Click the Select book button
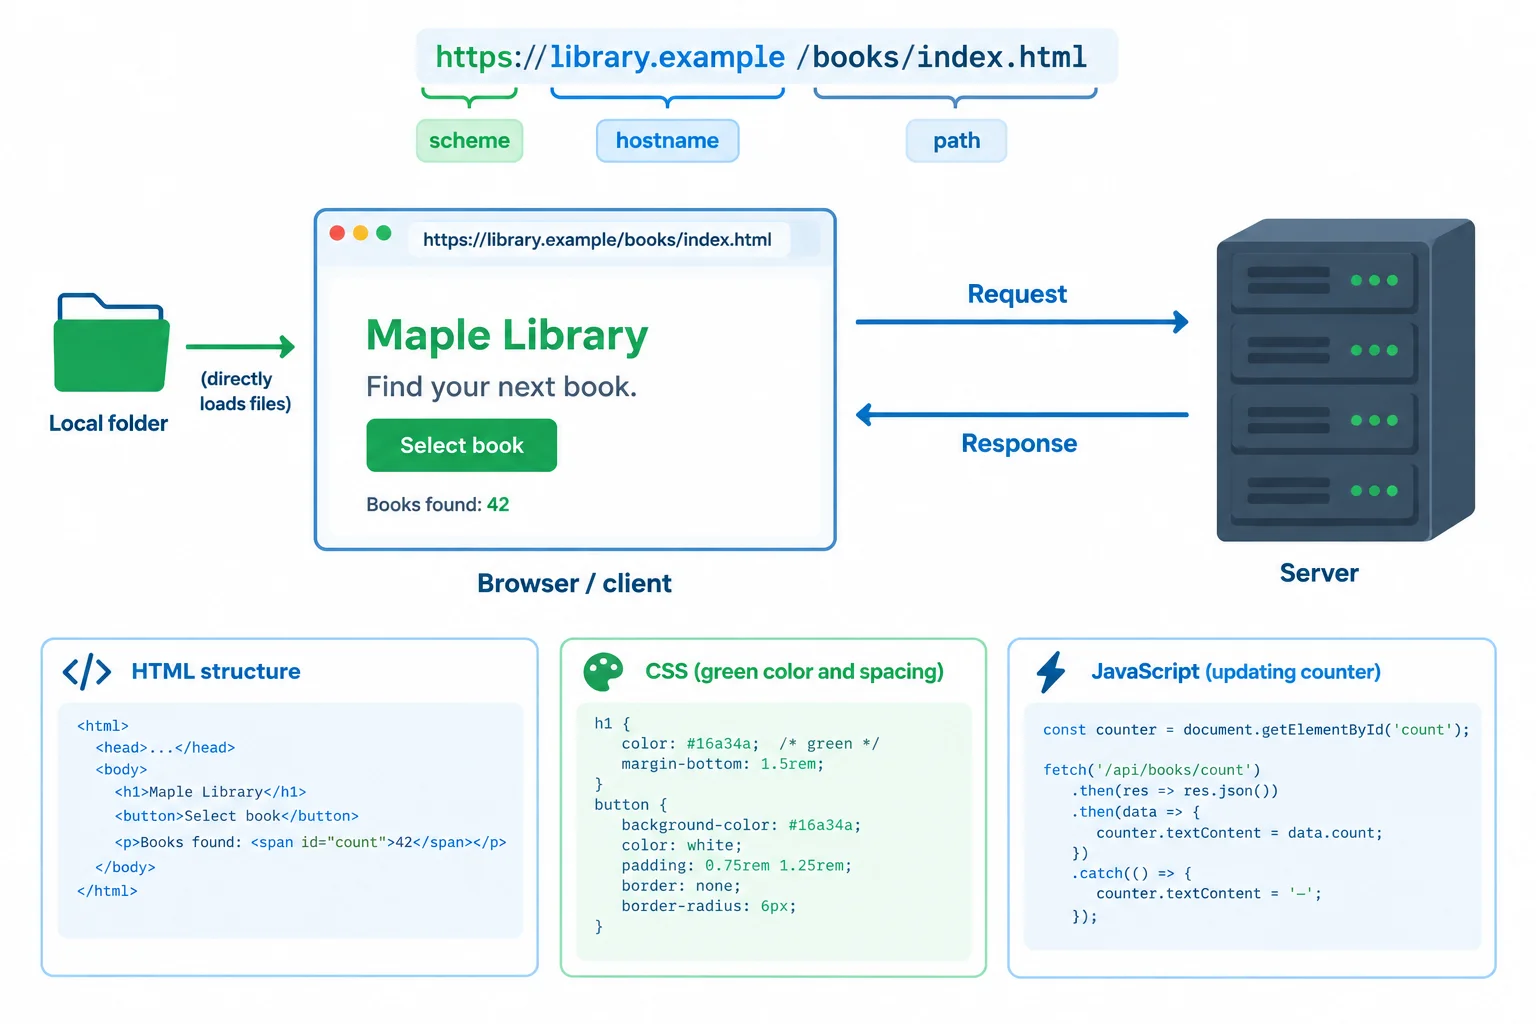 click(461, 445)
